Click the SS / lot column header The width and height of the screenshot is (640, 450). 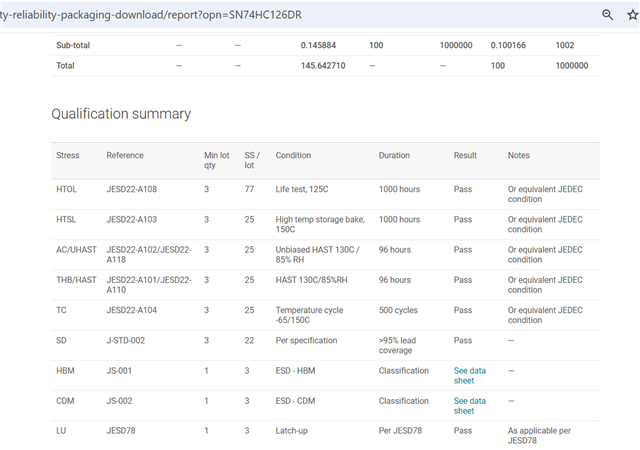coord(252,160)
